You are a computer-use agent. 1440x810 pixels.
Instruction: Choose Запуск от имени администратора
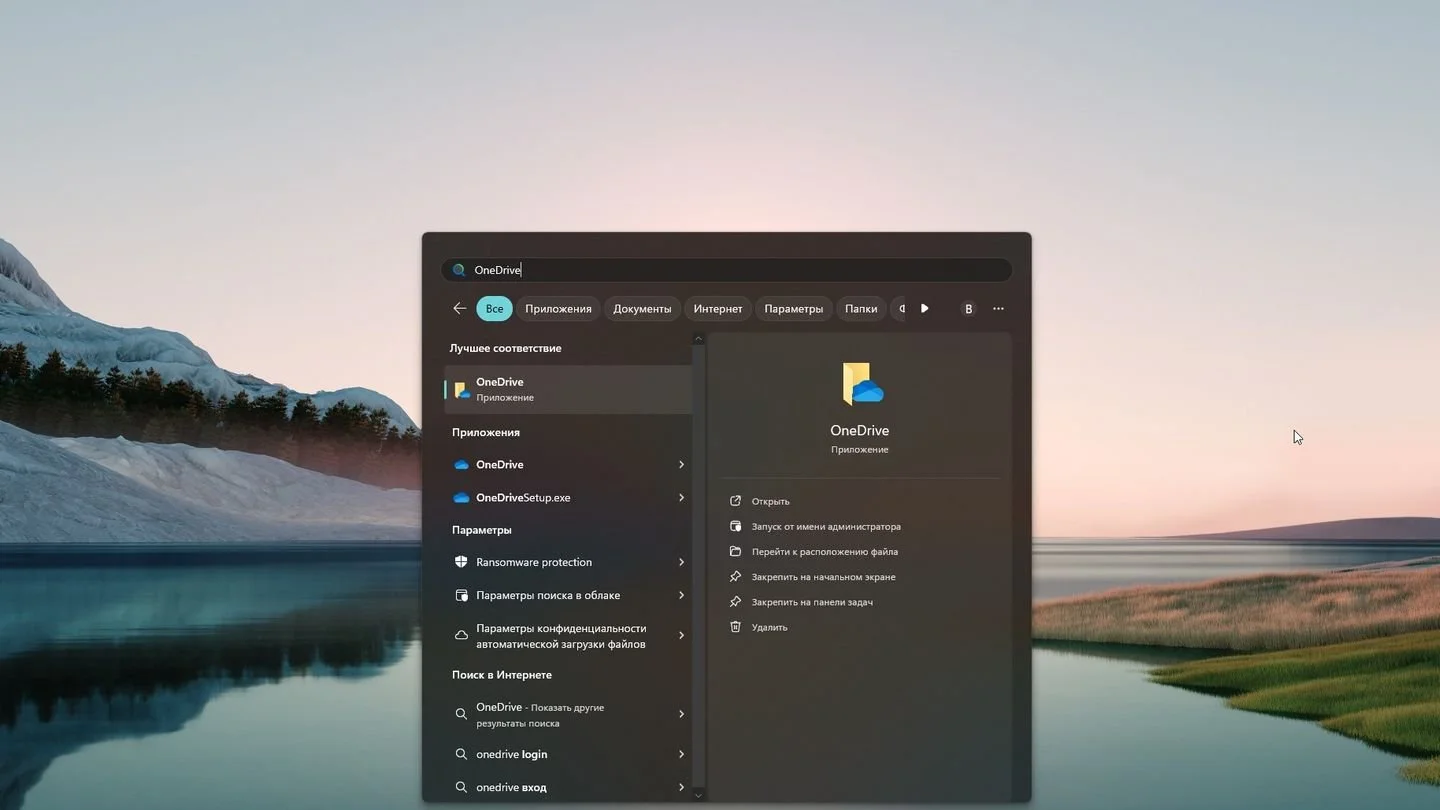[x=826, y=526]
